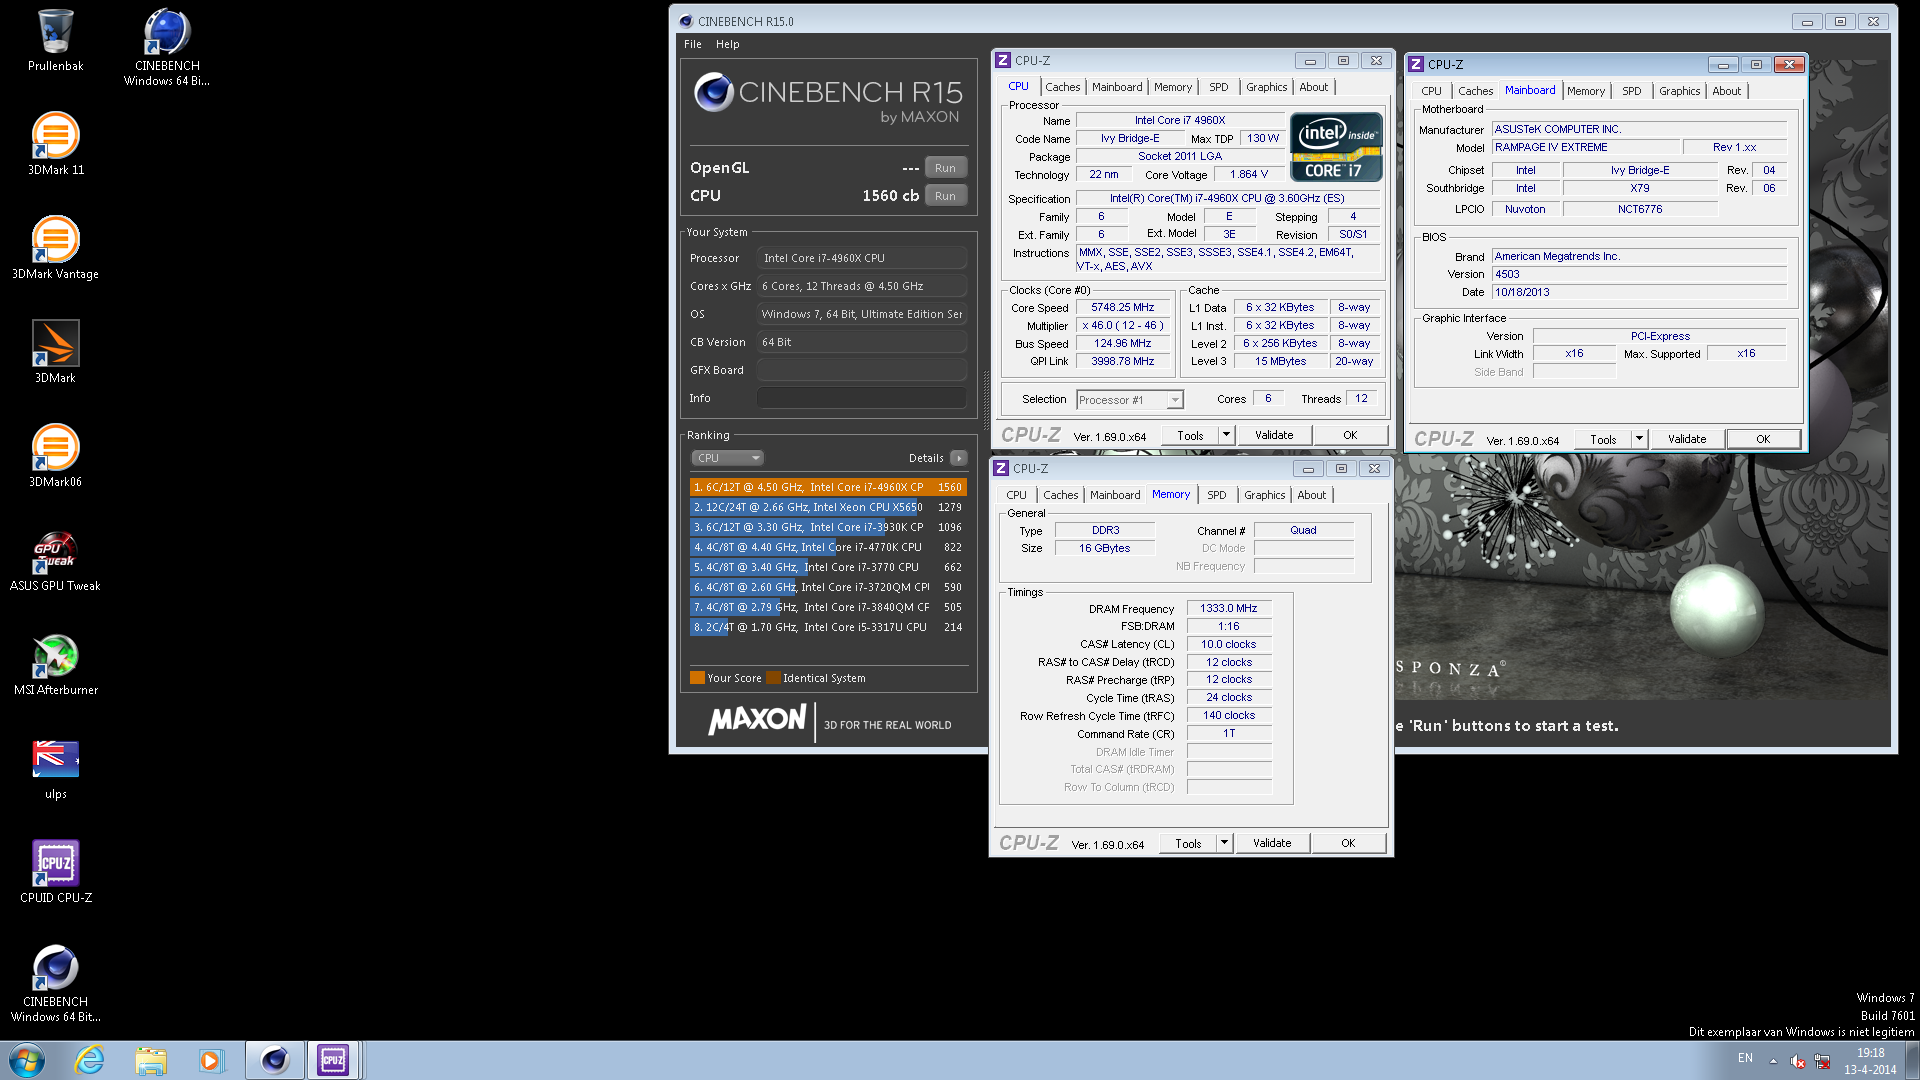Select the i7-4770K ranking row scoring 822
Screen dimensions: 1920x1080
coord(827,547)
